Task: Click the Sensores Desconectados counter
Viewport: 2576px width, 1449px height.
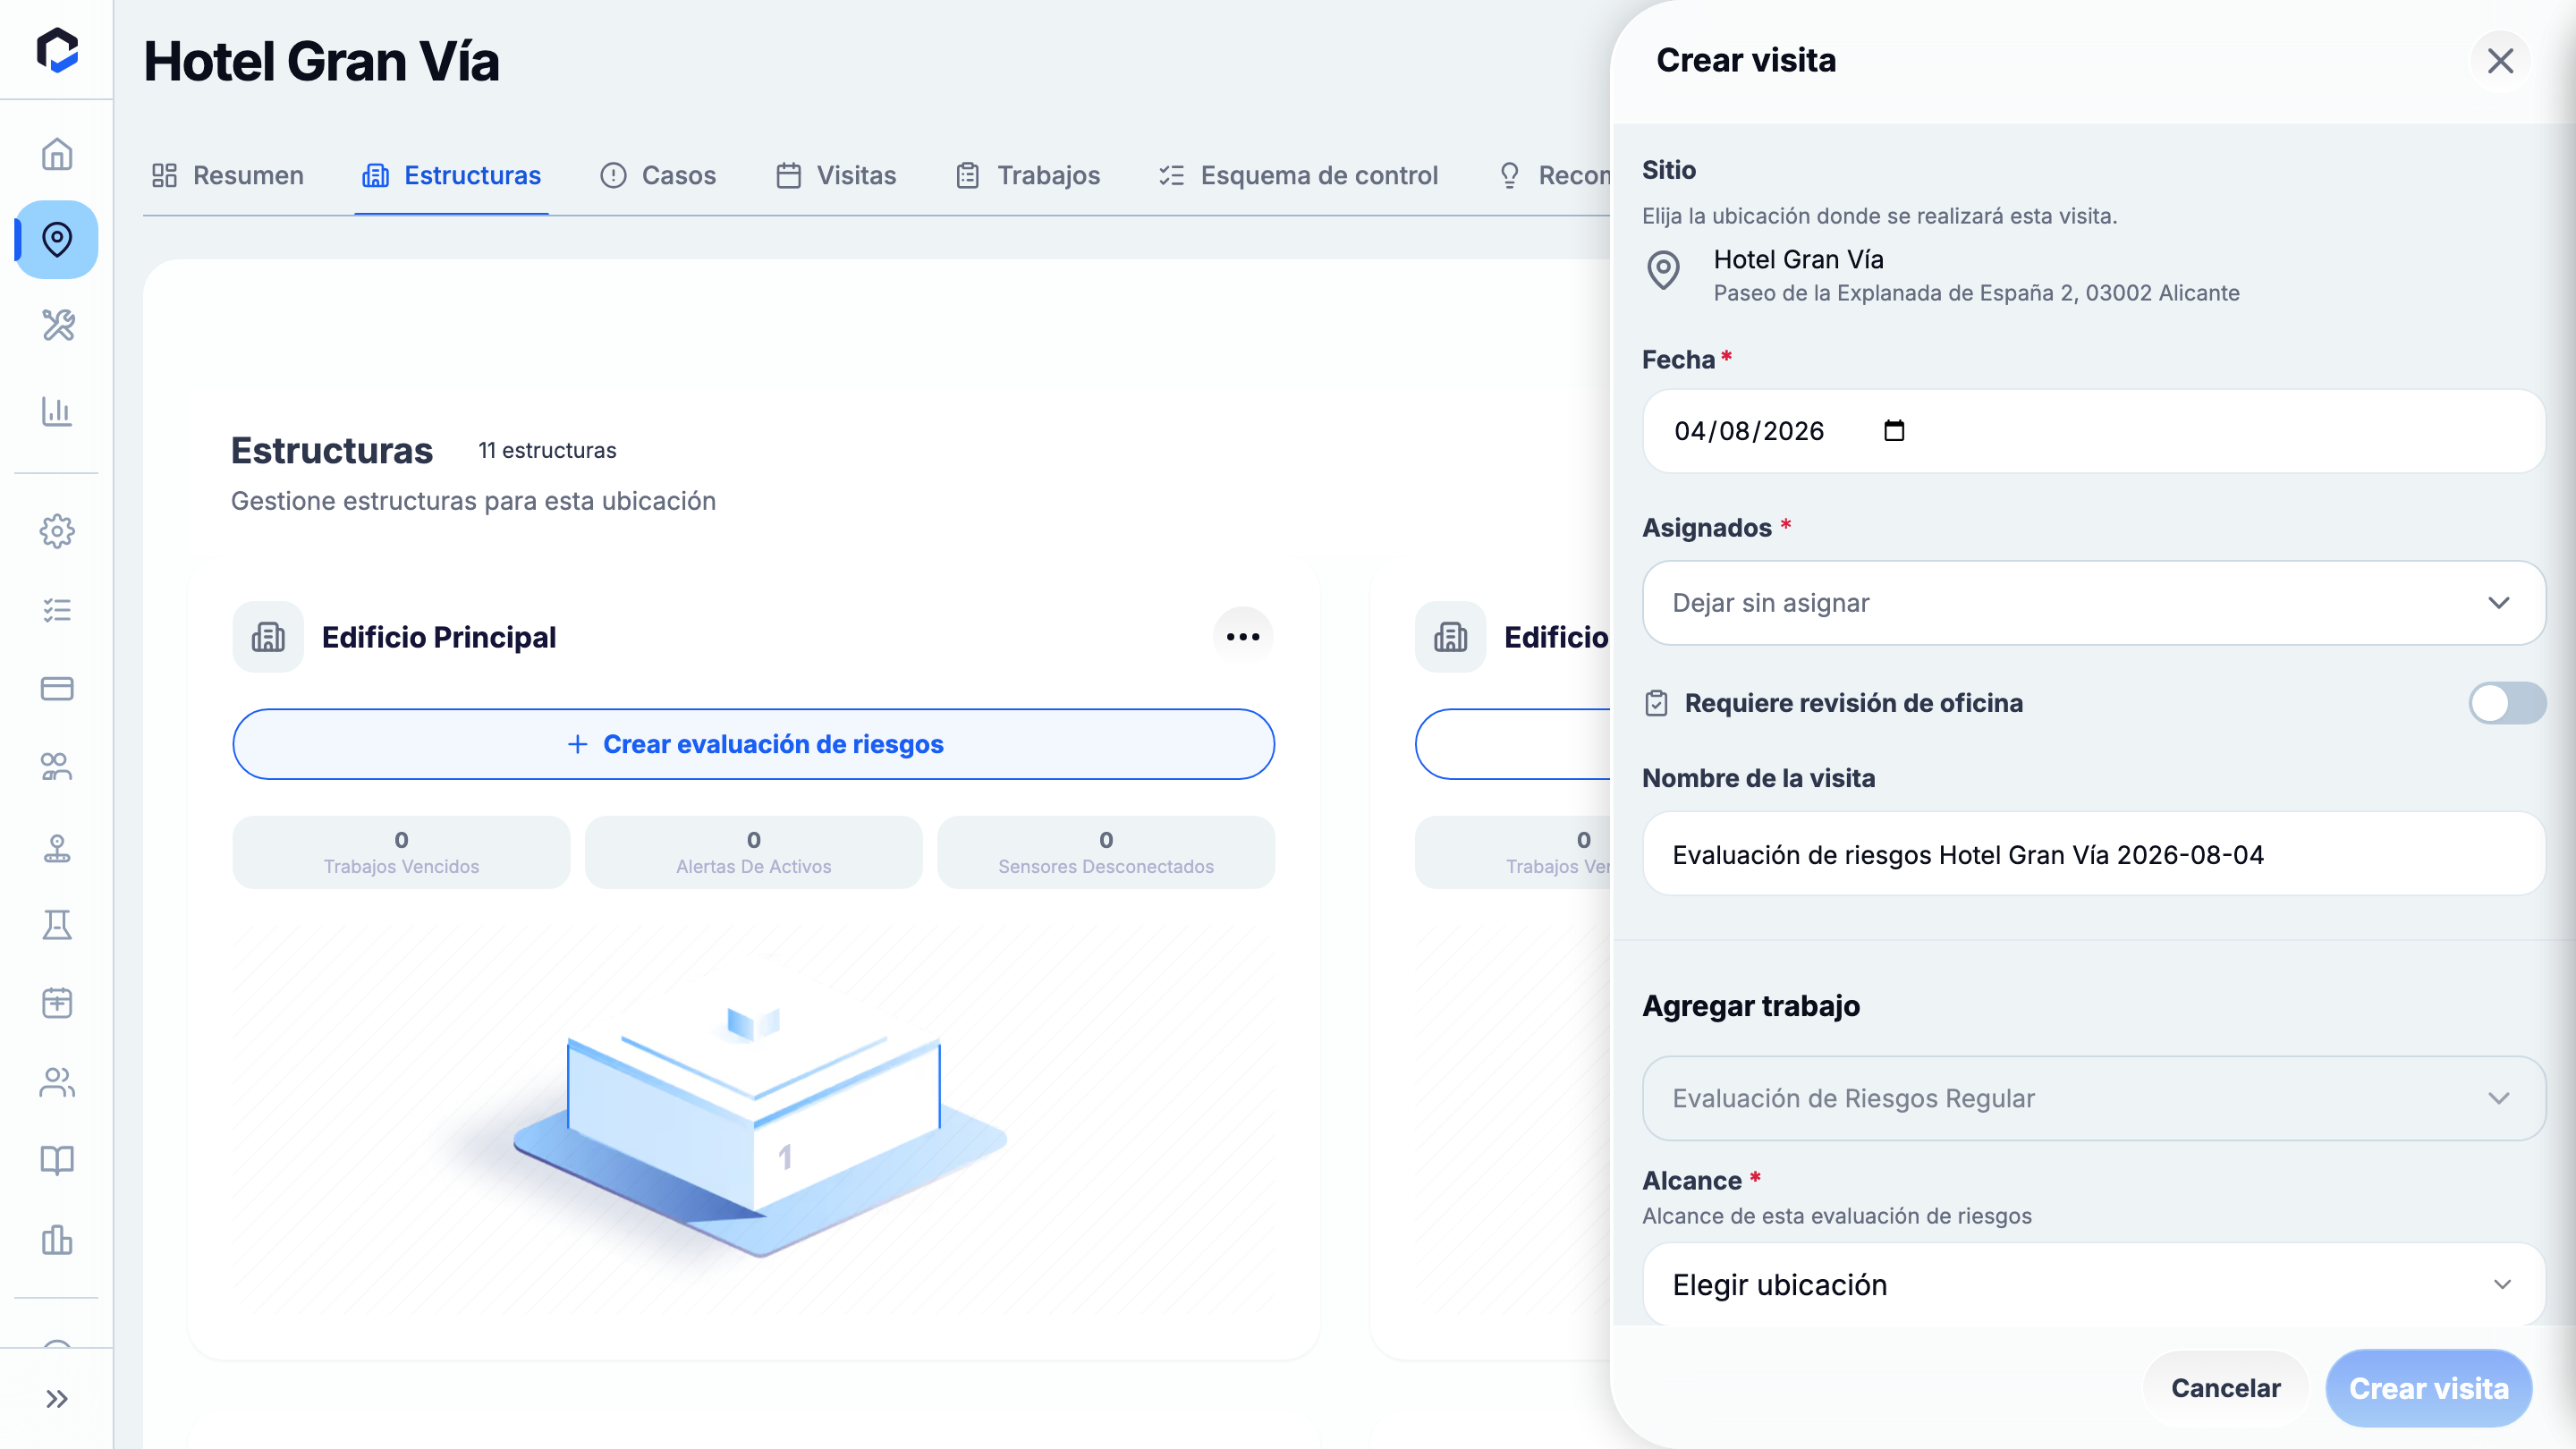Action: [1105, 852]
